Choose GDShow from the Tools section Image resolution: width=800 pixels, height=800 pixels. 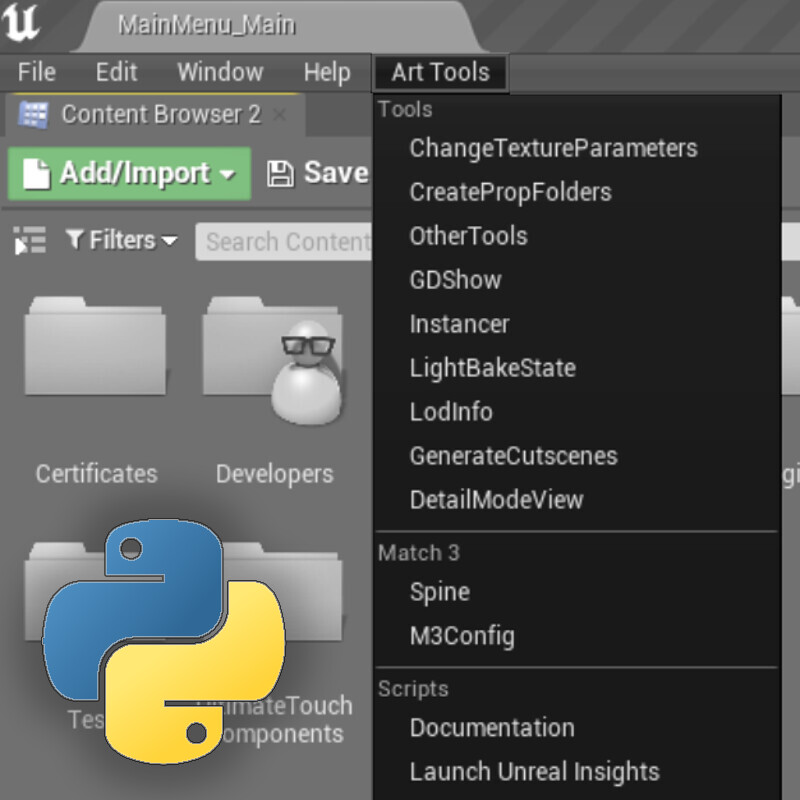click(x=454, y=281)
